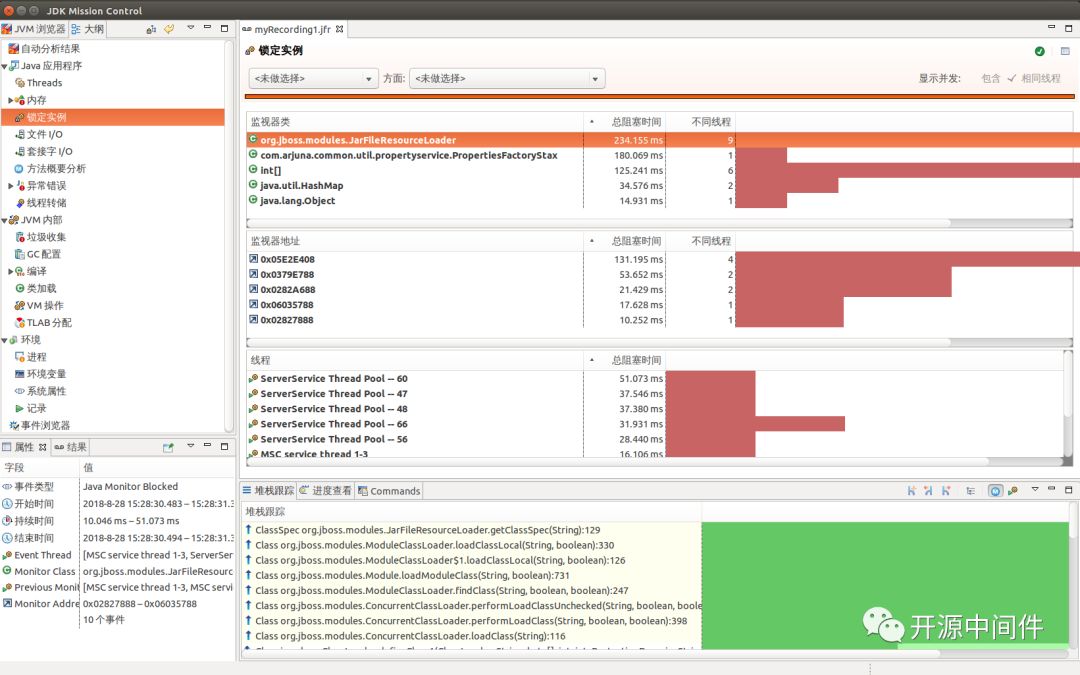Open first 未做选择 dropdown
1080x675 pixels.
point(313,79)
